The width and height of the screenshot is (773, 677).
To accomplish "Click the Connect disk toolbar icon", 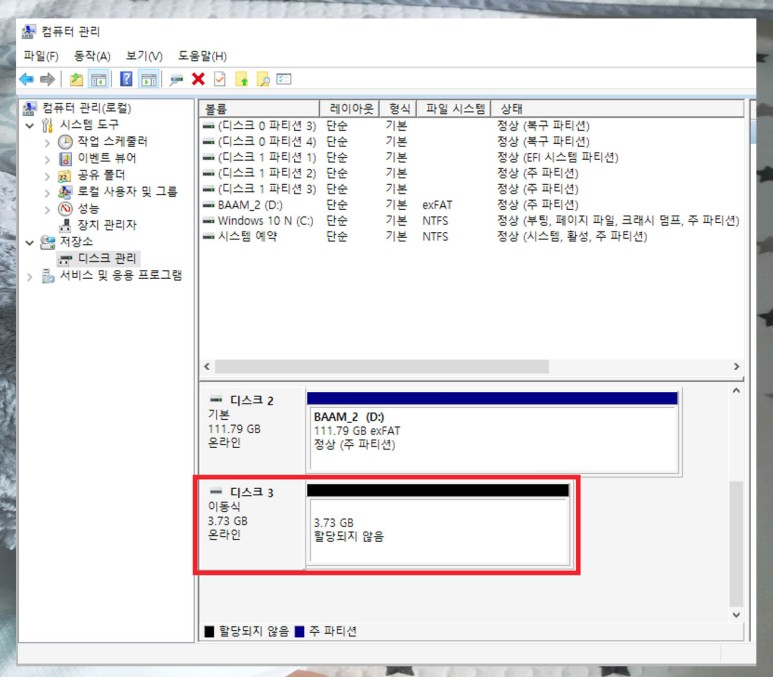I will [x=176, y=79].
